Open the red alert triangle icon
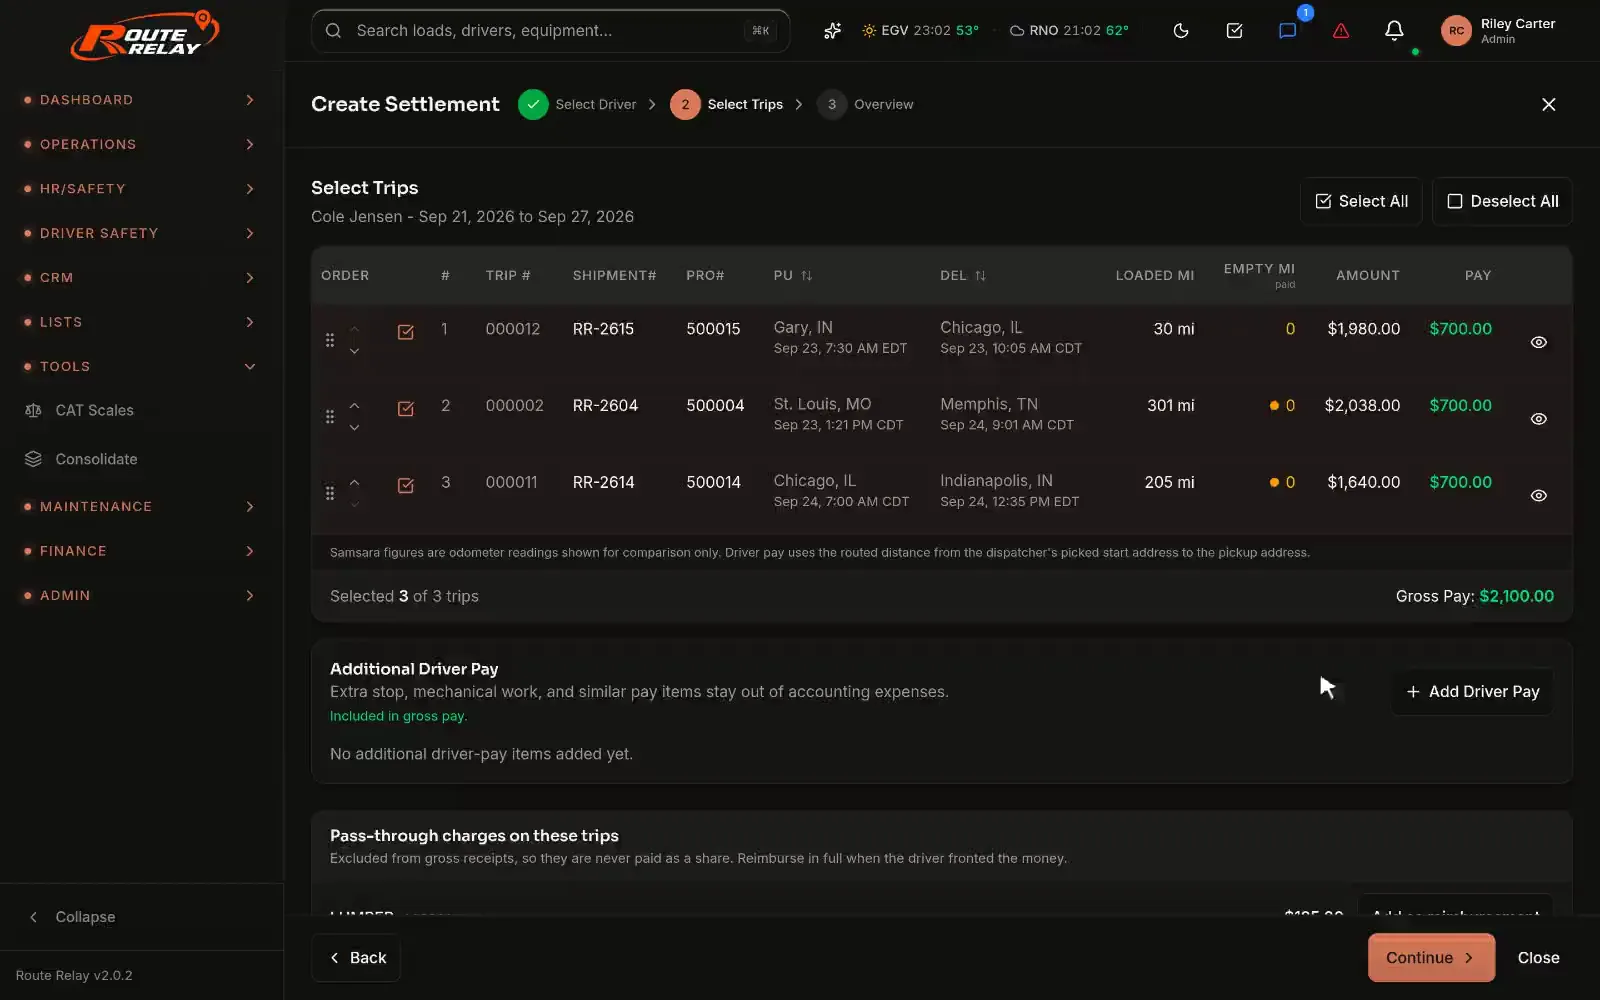This screenshot has width=1600, height=1000. point(1341,31)
